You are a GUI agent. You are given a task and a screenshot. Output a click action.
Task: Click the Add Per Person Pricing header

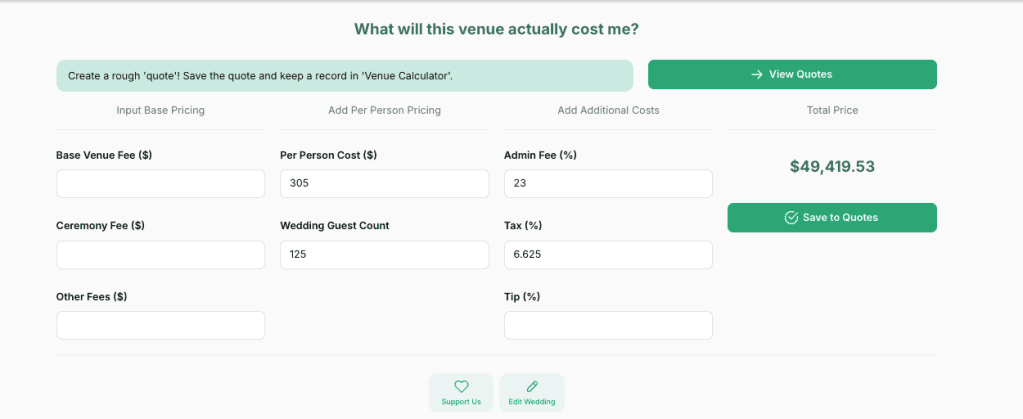coord(385,110)
